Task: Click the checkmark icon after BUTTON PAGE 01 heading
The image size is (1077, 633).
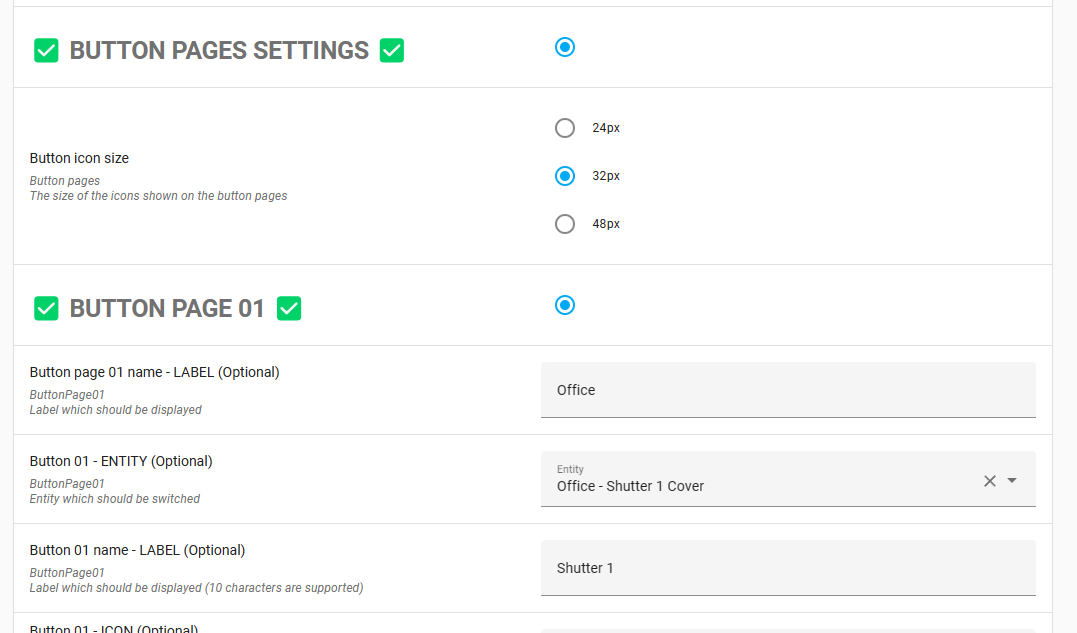Action: point(289,308)
